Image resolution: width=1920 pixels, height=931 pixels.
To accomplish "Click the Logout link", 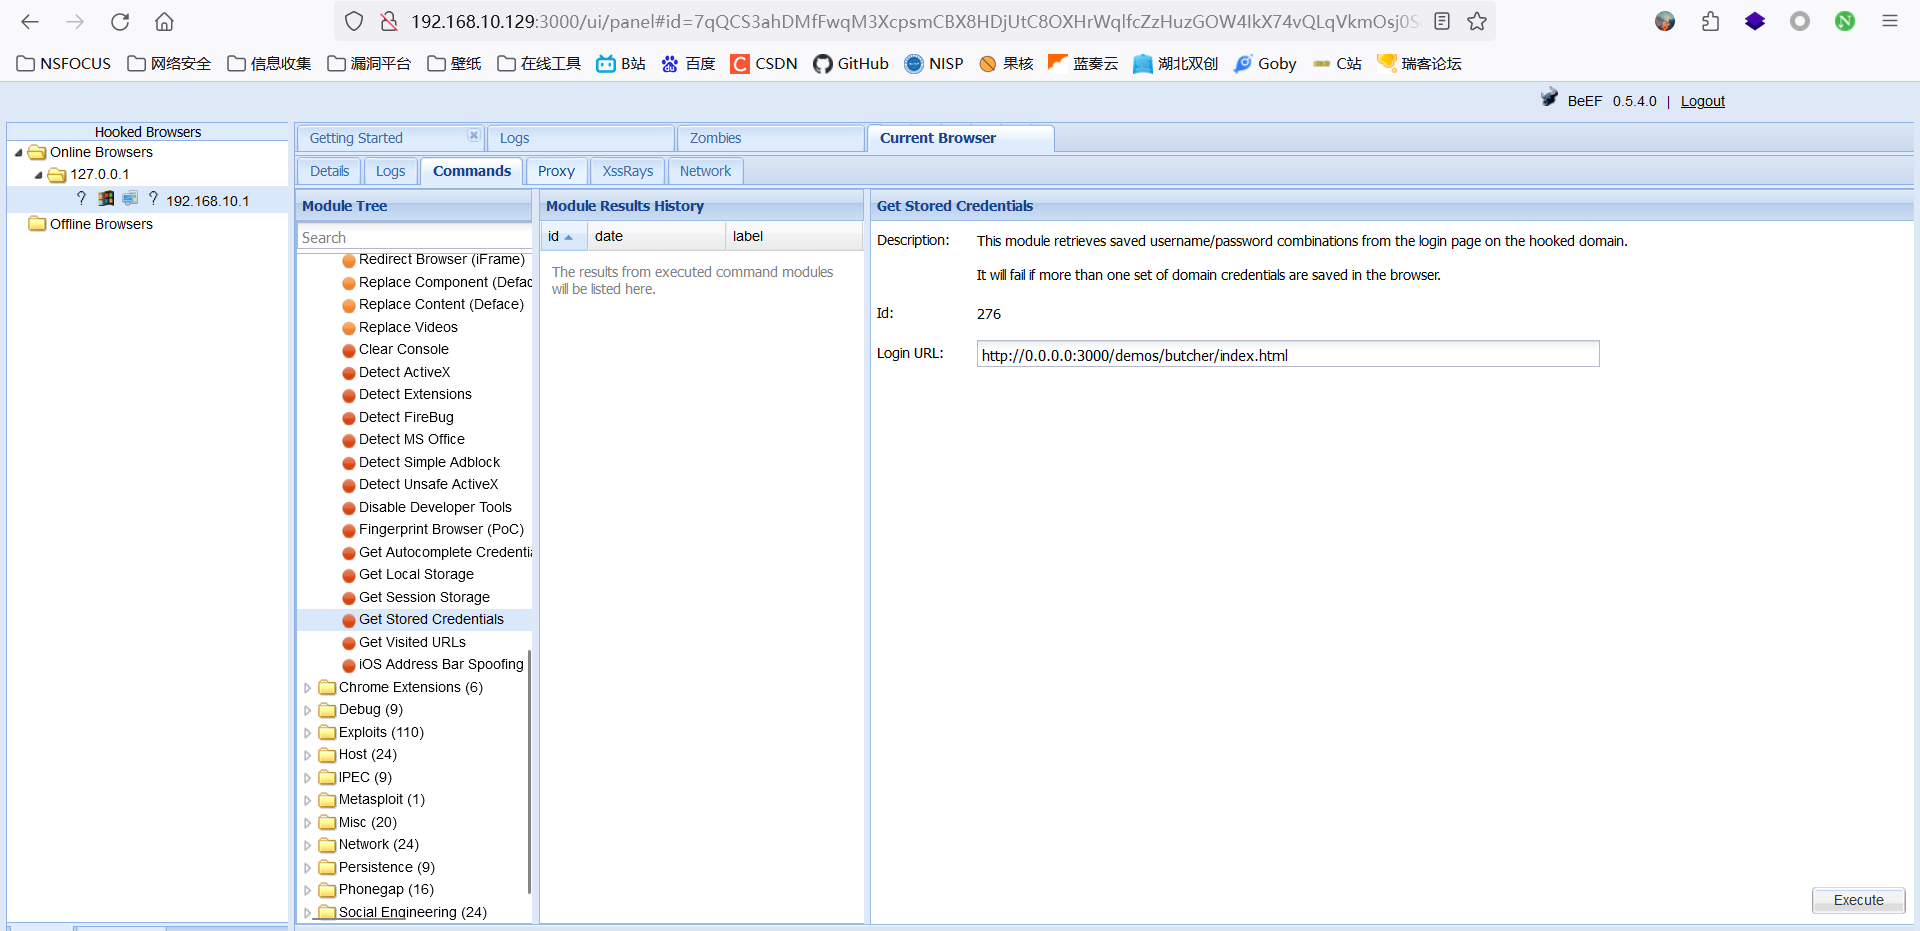I will pos(1702,101).
